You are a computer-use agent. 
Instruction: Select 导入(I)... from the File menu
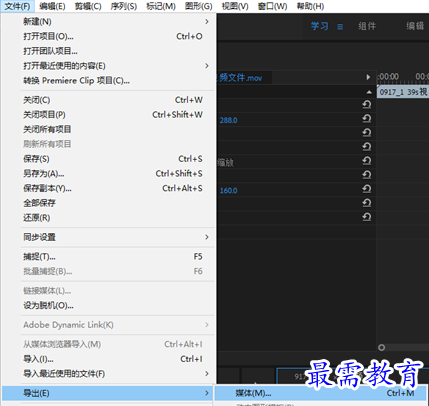tap(108, 359)
